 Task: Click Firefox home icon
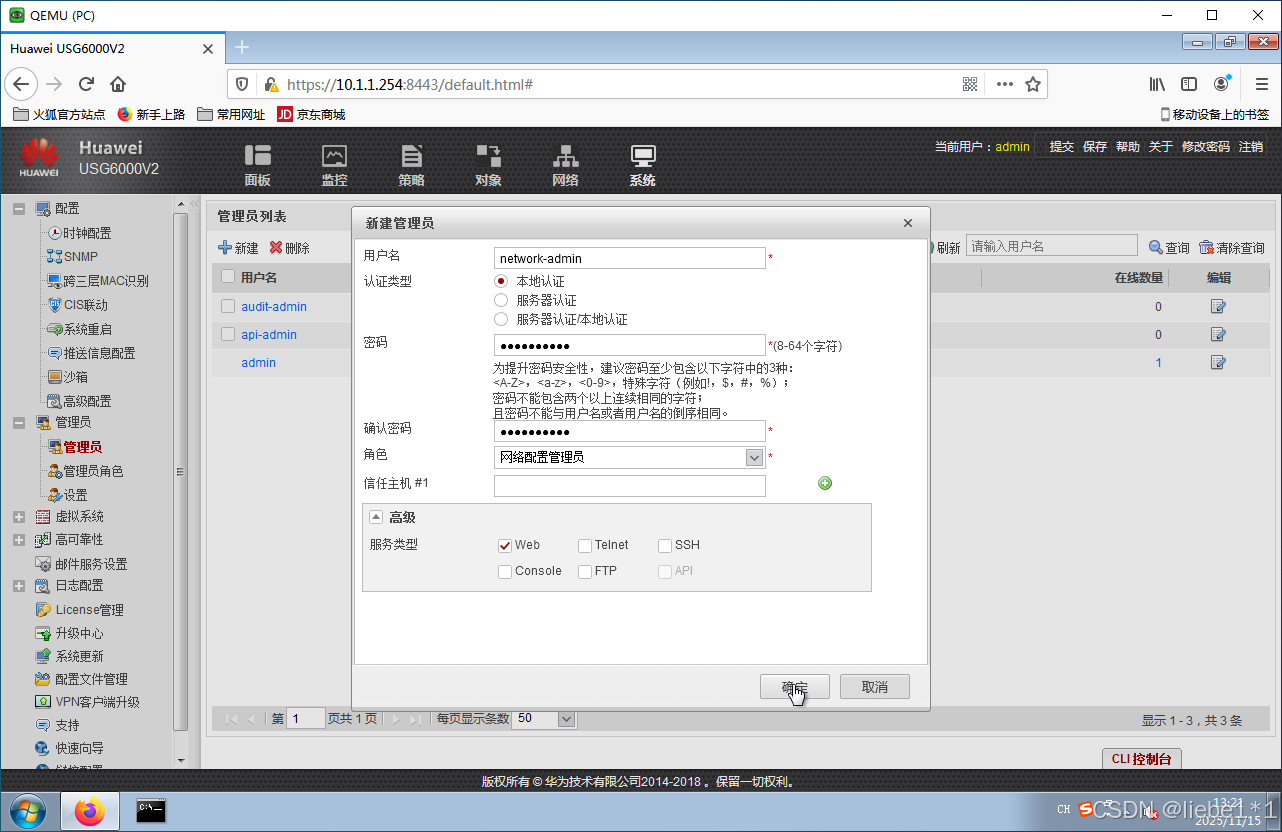pos(118,84)
